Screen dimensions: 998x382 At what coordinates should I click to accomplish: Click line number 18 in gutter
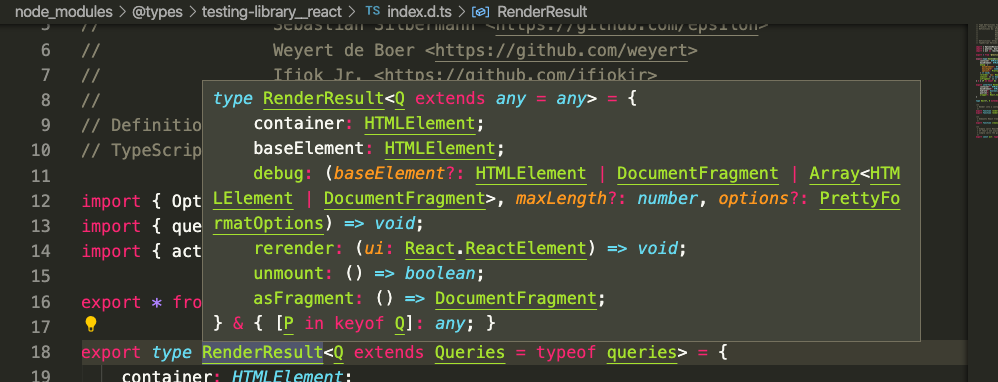[41, 352]
